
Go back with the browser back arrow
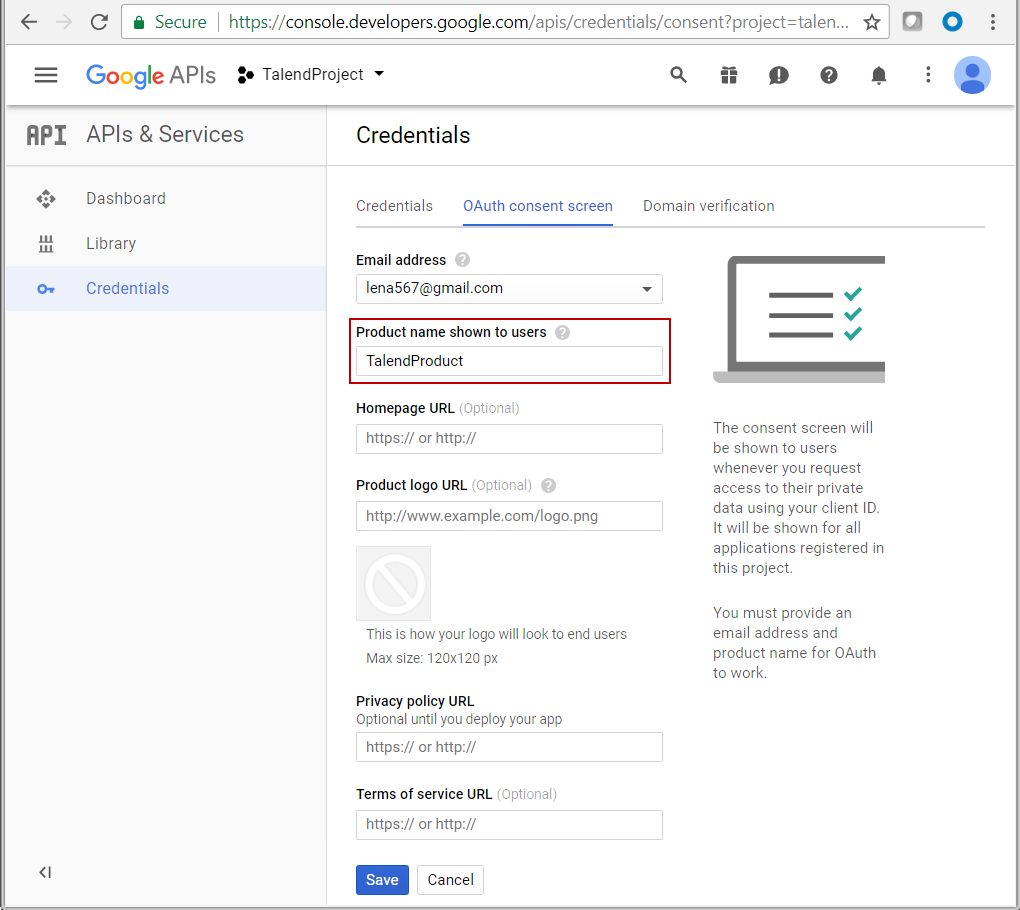pos(29,22)
